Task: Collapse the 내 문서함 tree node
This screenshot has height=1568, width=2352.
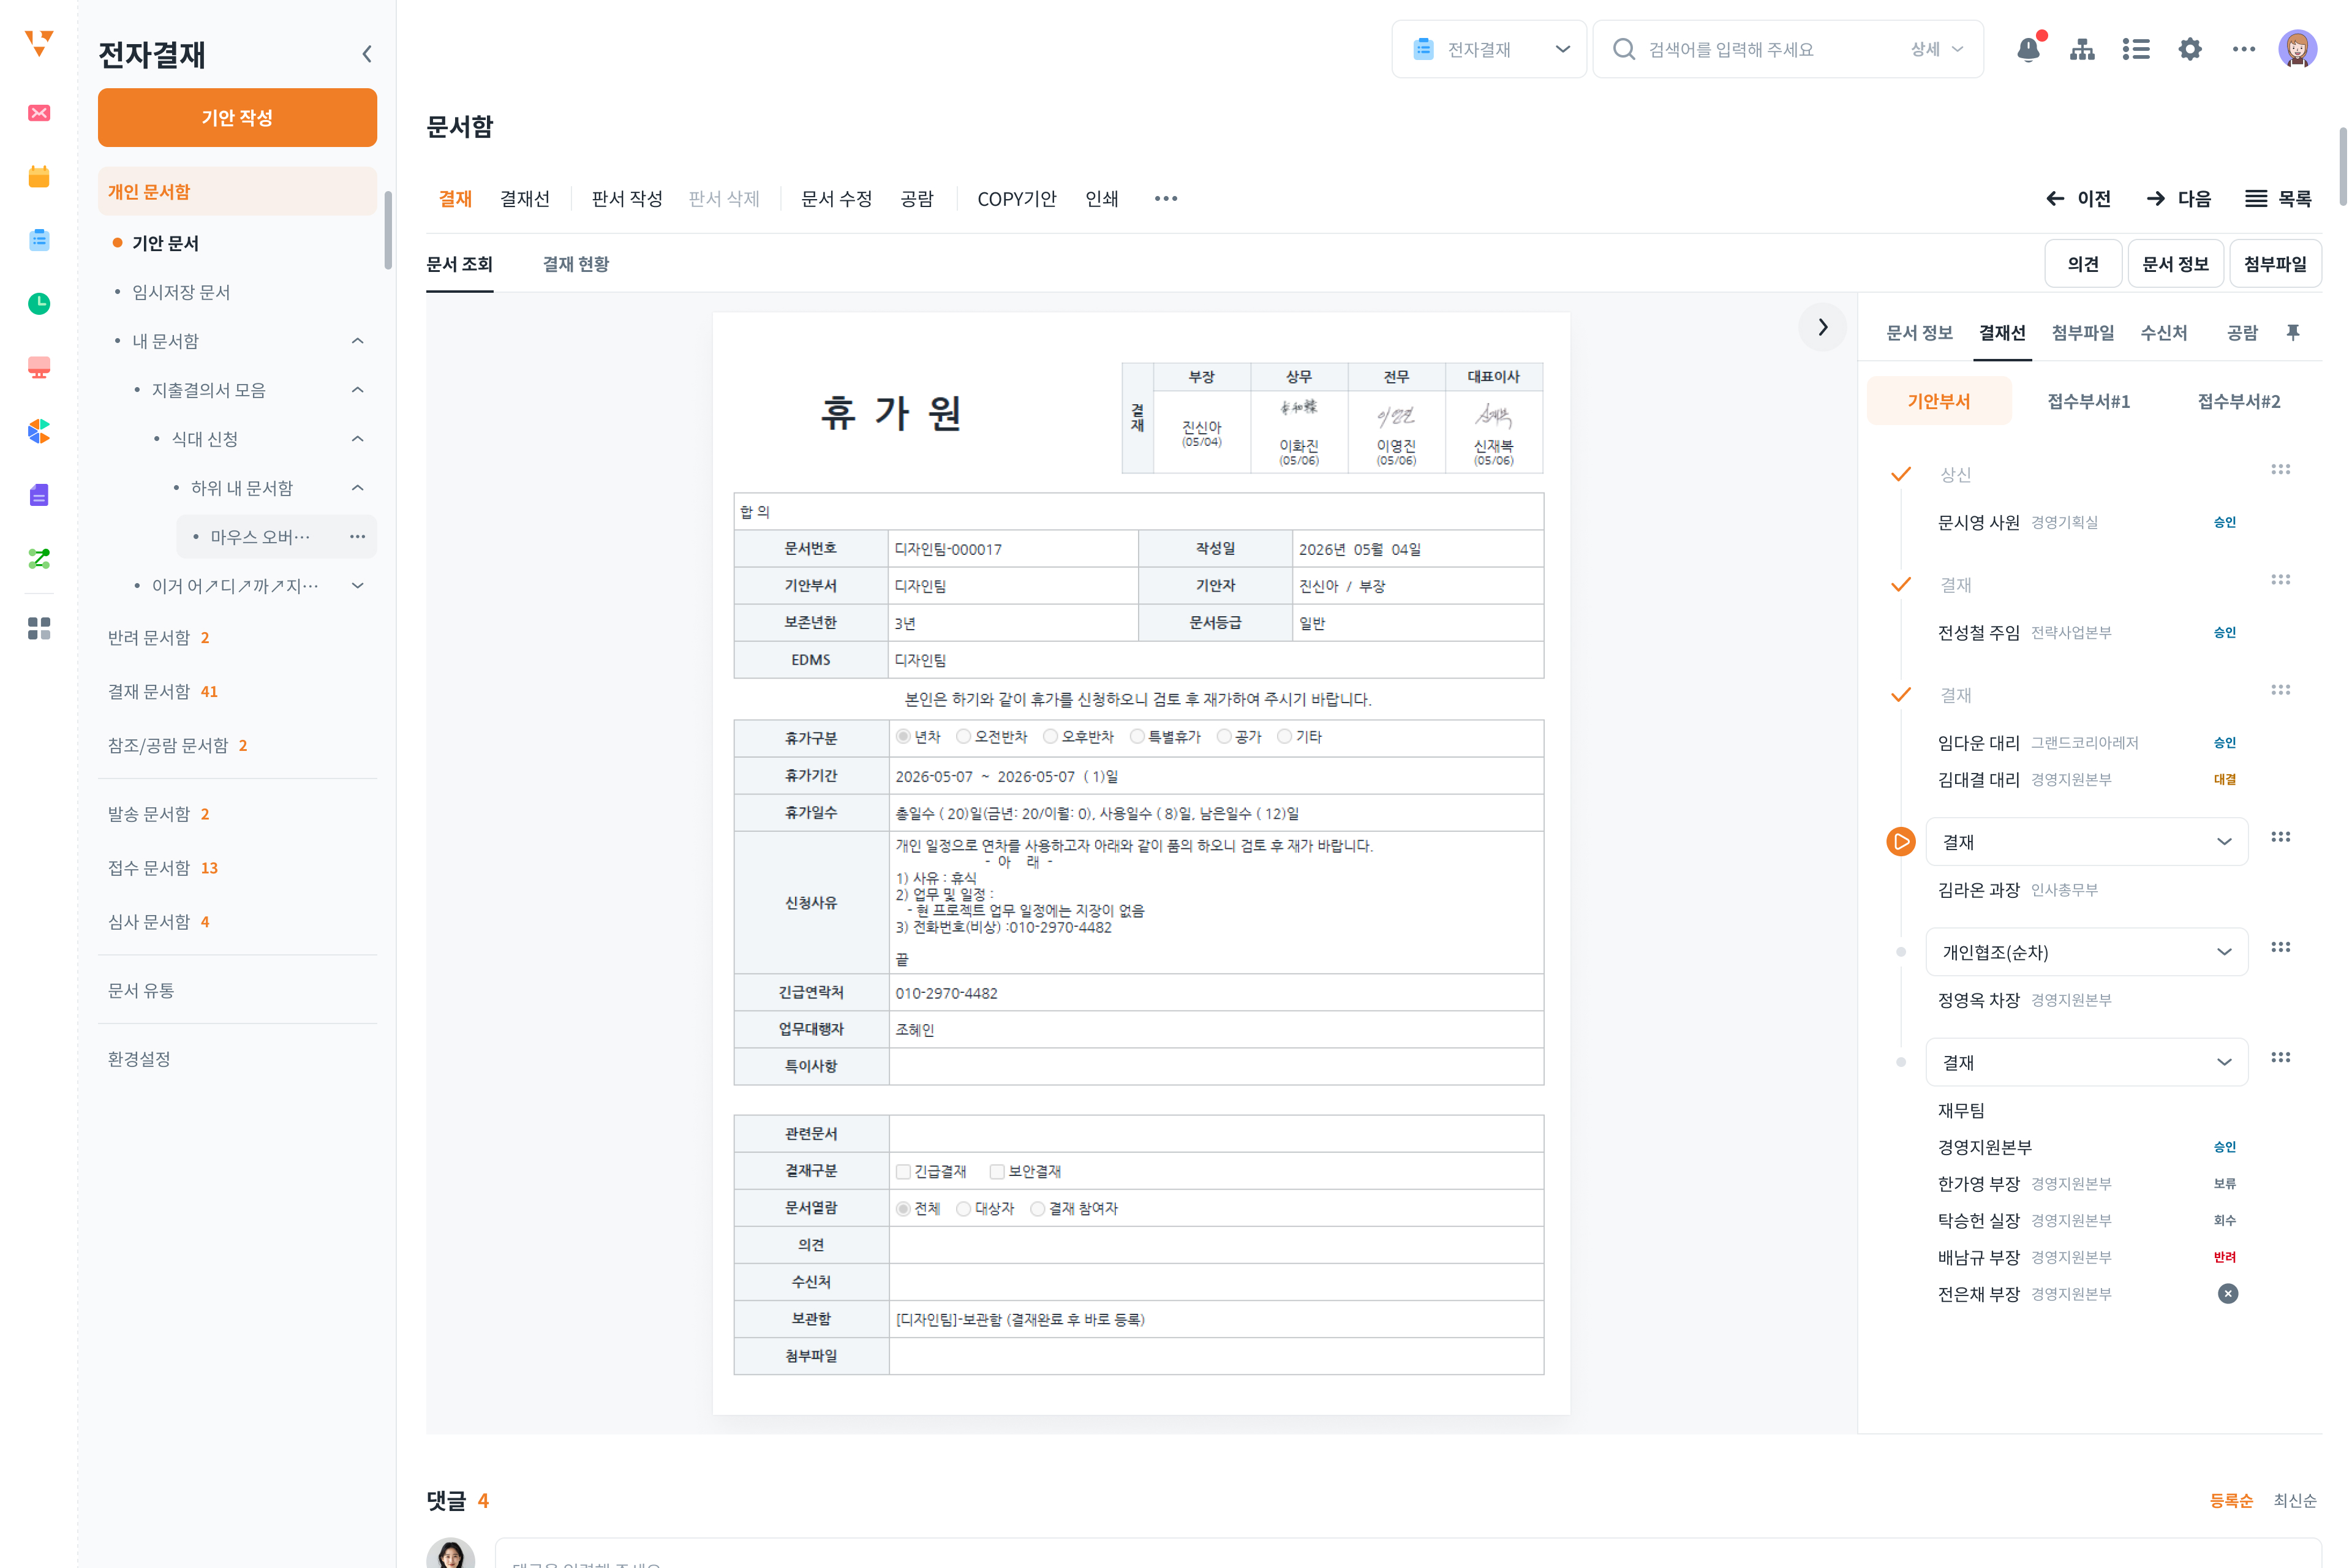Action: [357, 341]
